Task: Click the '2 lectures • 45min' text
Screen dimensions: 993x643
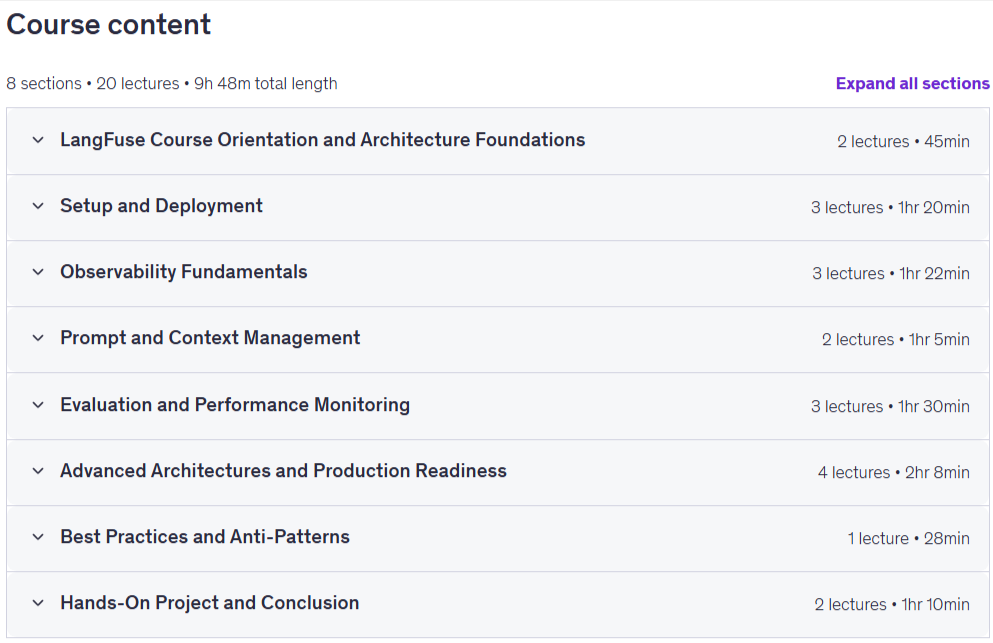Action: pyautogui.click(x=903, y=141)
